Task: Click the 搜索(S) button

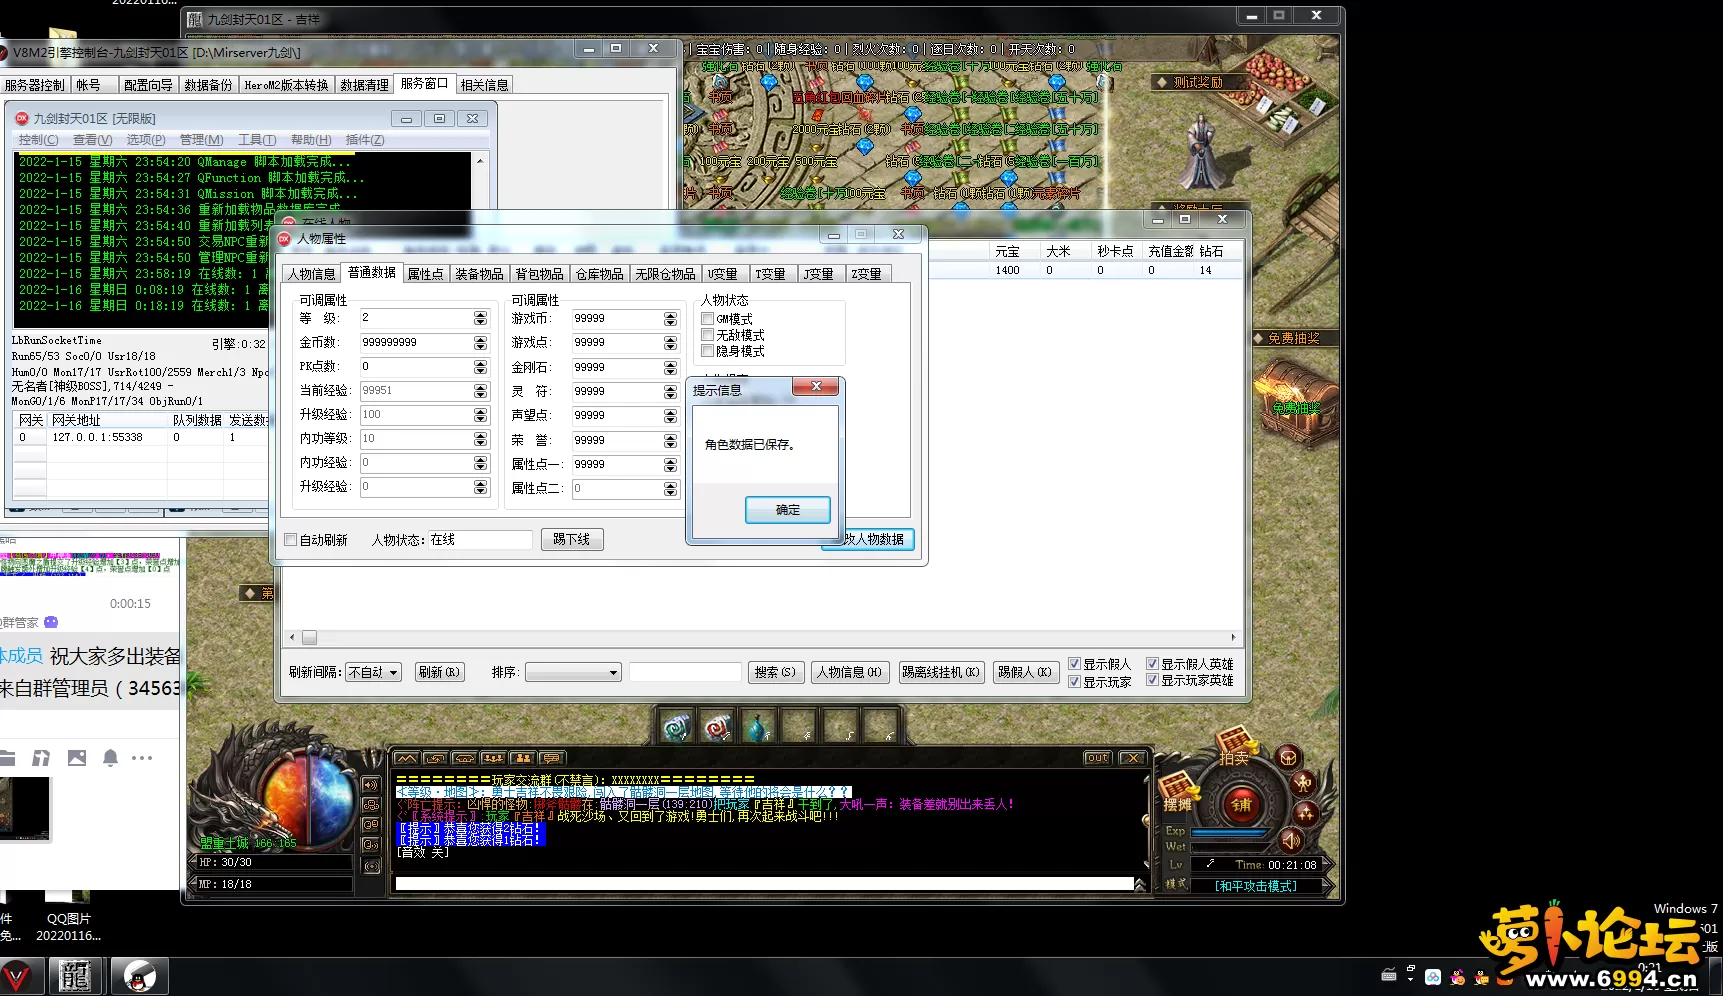Action: pyautogui.click(x=775, y=672)
